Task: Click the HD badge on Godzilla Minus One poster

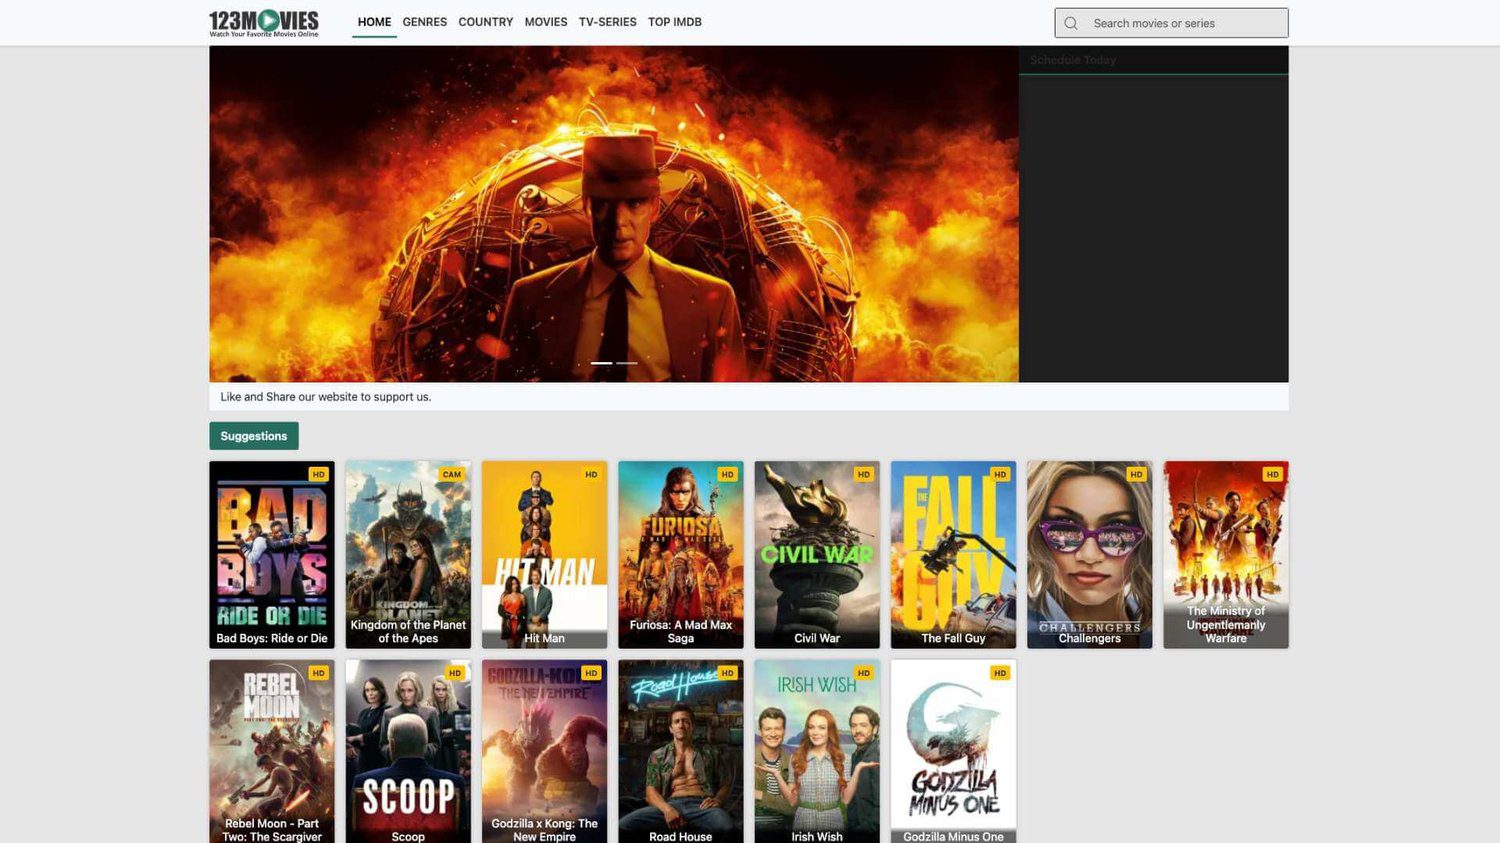Action: [1000, 674]
